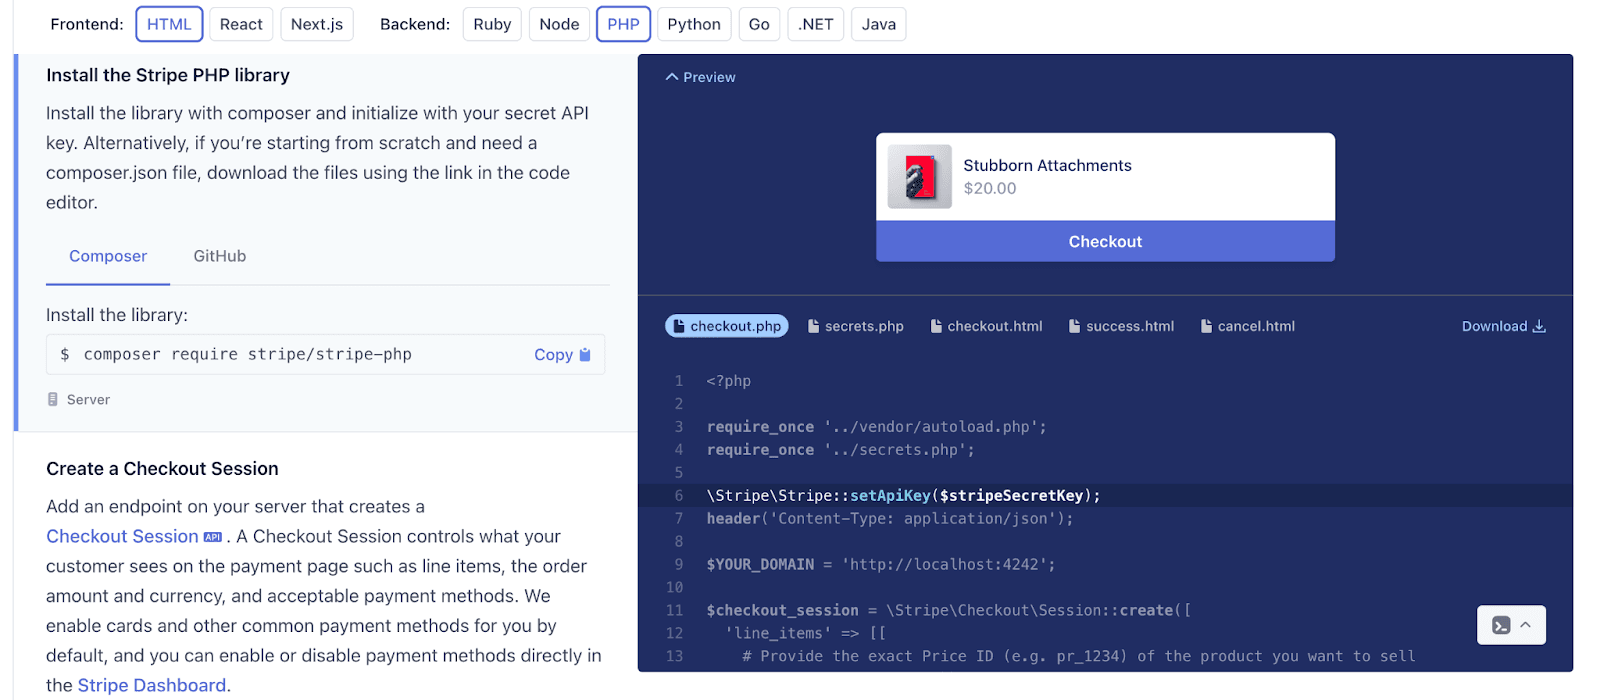Open the checkout.html file tab
The width and height of the screenshot is (1600, 700).
[986, 326]
